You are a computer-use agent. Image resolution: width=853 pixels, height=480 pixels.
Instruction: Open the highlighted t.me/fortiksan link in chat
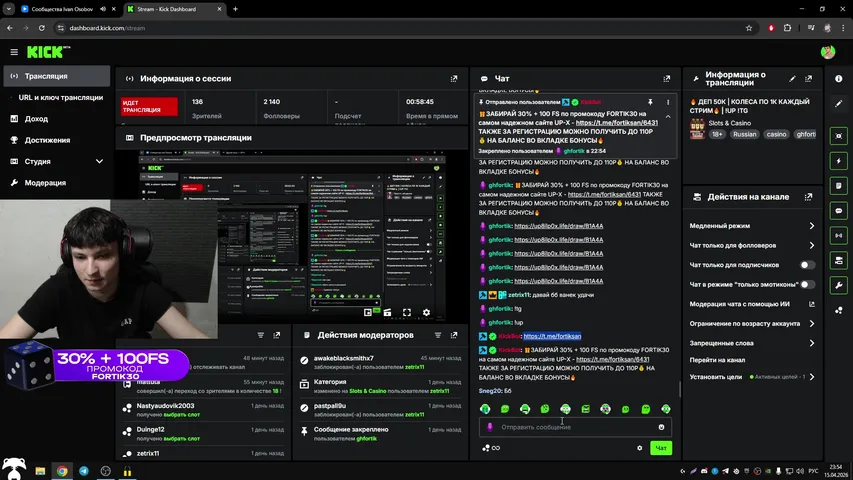pos(552,336)
